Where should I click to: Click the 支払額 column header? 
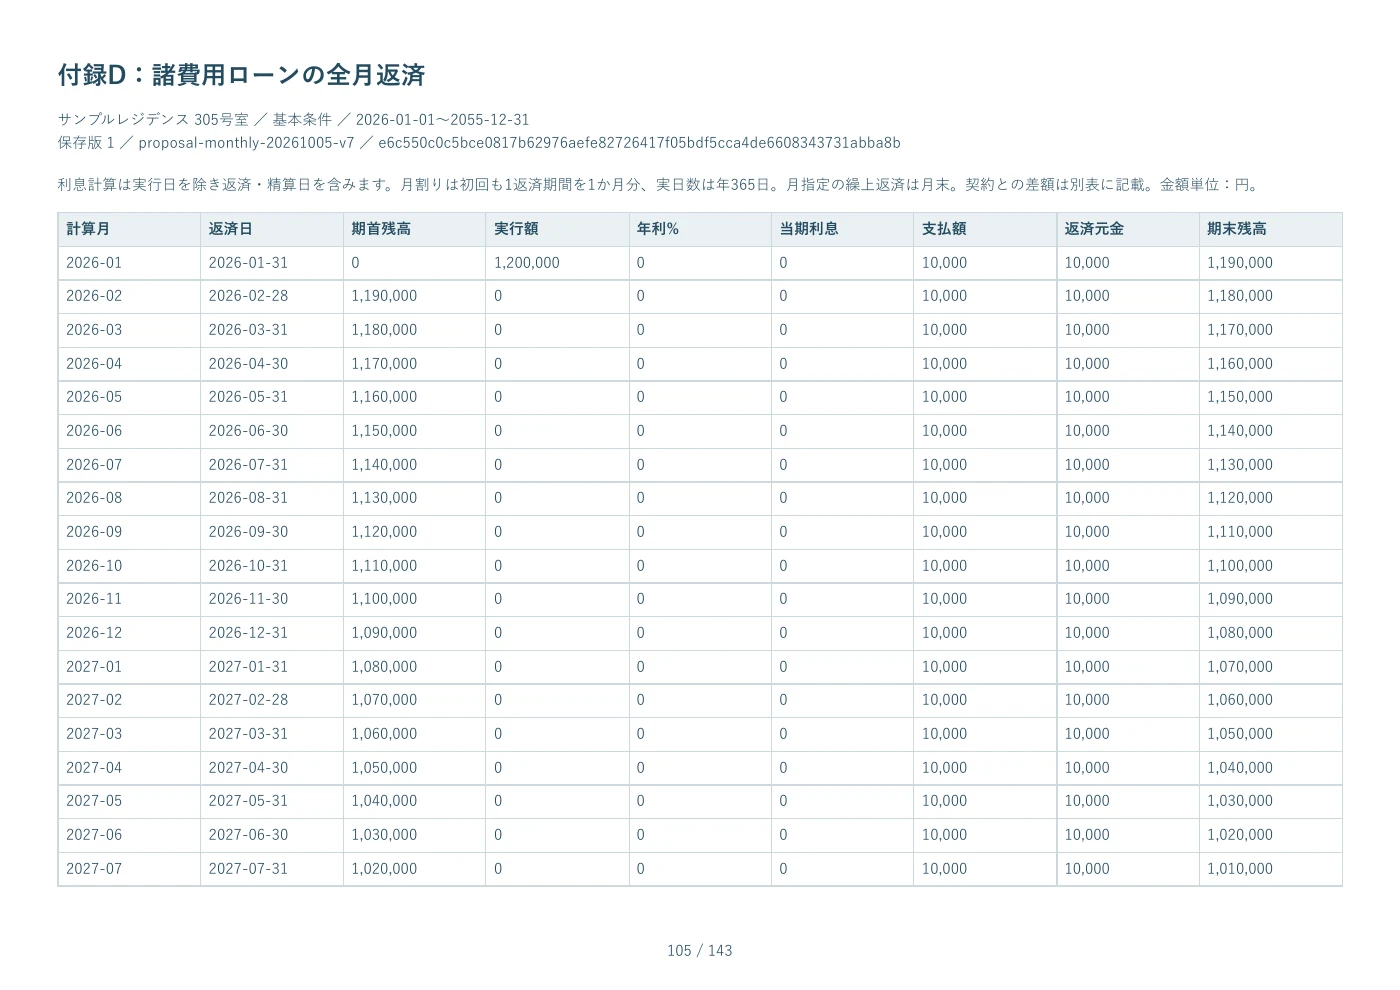click(x=985, y=229)
